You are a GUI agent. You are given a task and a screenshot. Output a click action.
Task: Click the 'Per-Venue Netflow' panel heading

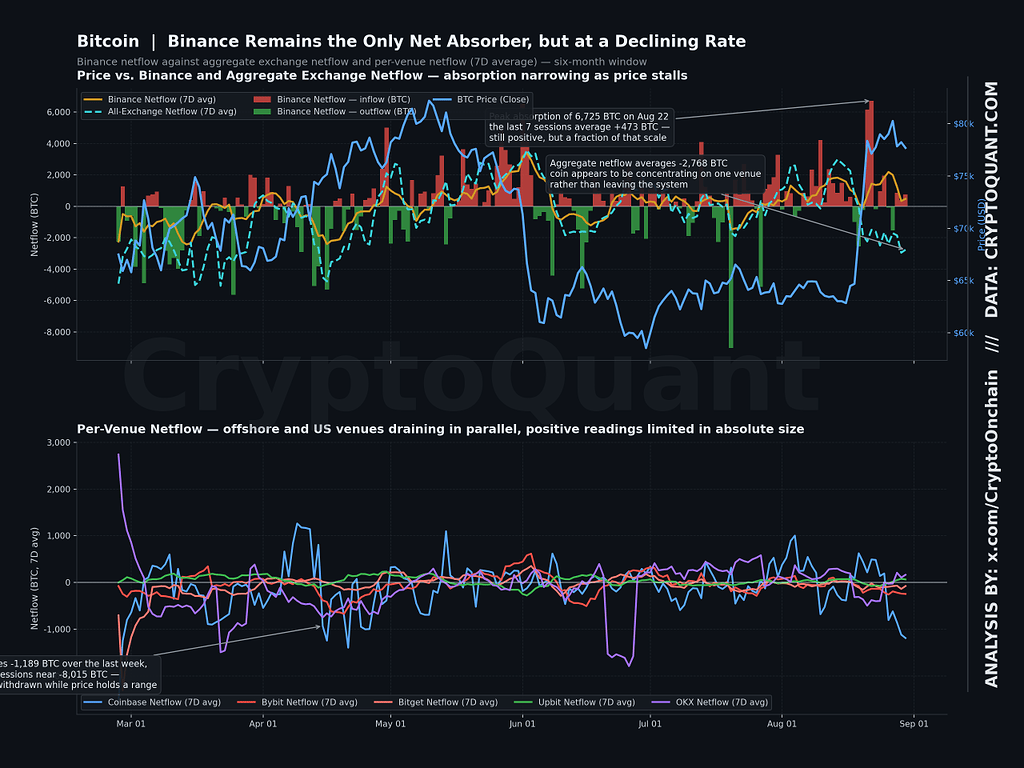coord(440,429)
